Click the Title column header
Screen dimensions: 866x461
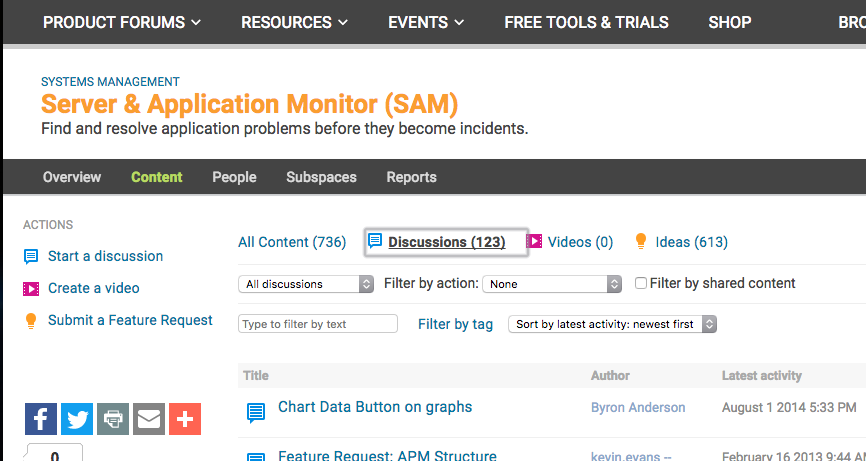point(256,375)
